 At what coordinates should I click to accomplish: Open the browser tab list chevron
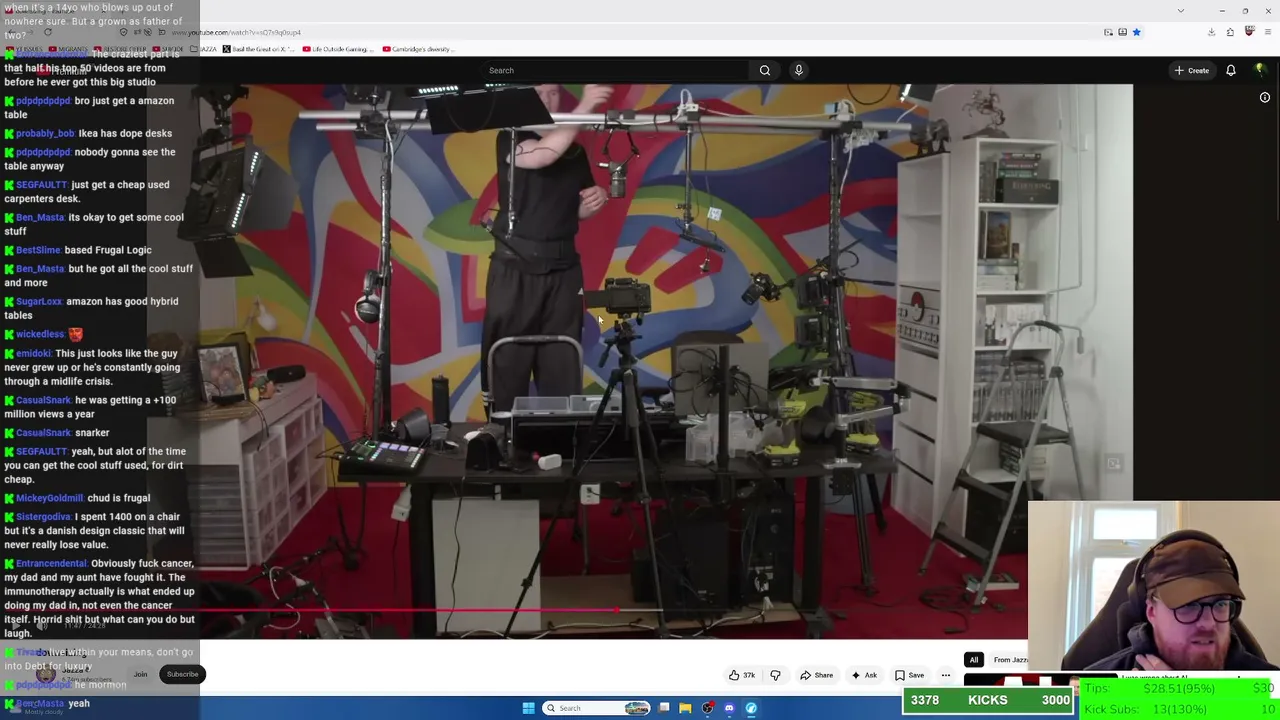click(1181, 11)
